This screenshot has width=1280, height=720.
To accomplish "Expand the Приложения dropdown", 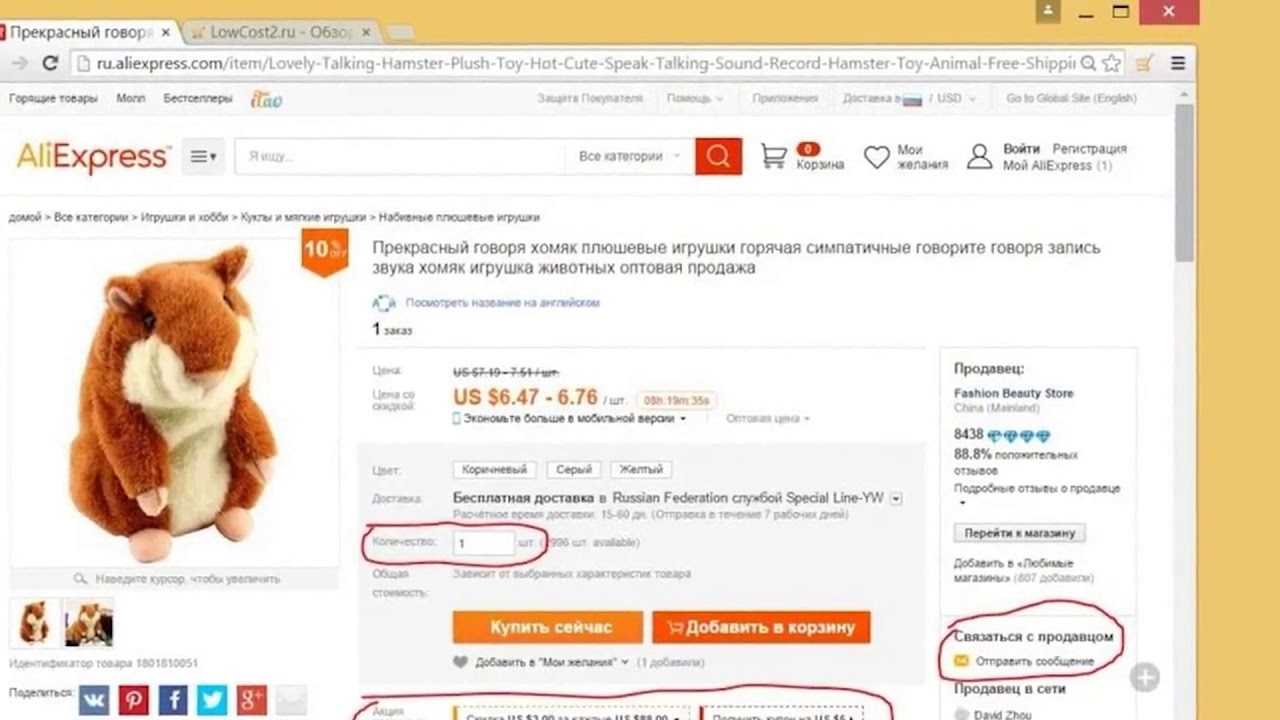I will 783,98.
